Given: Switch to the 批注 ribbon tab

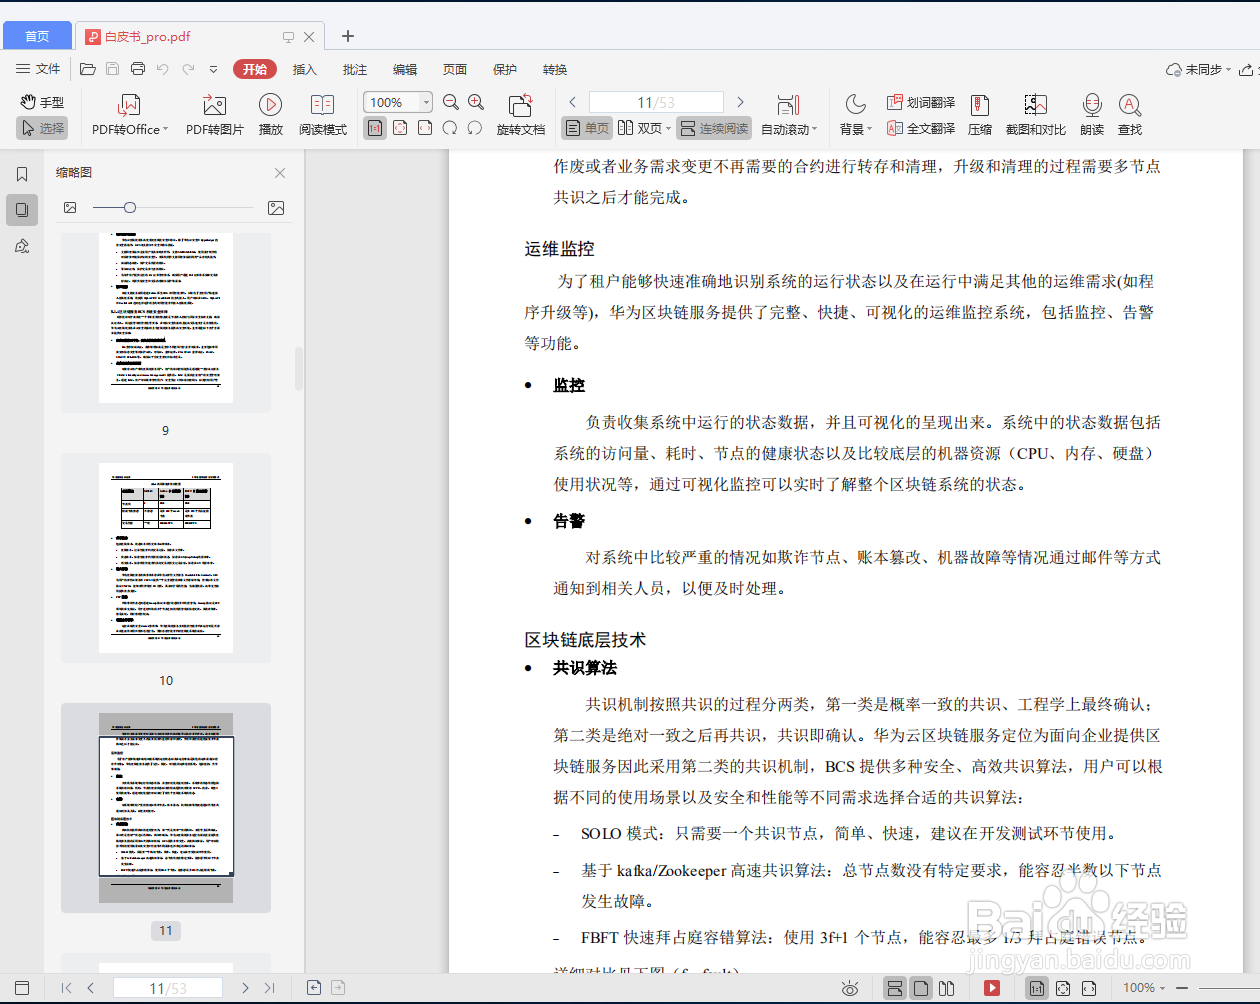Looking at the screenshot, I should tap(355, 69).
